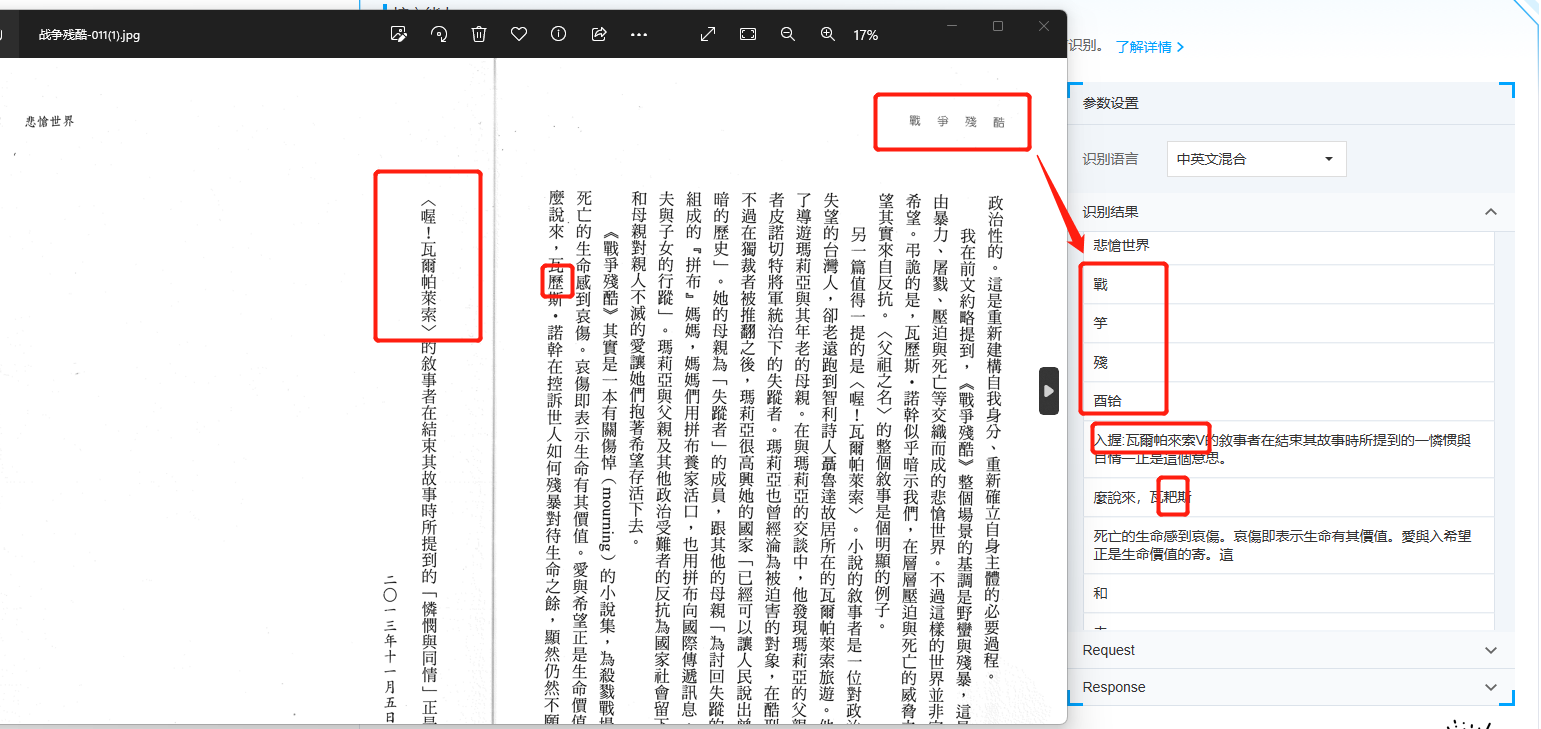This screenshot has height=729, width=1541.
Task: Click the gray arrow handle beside the image
Action: (x=1048, y=391)
